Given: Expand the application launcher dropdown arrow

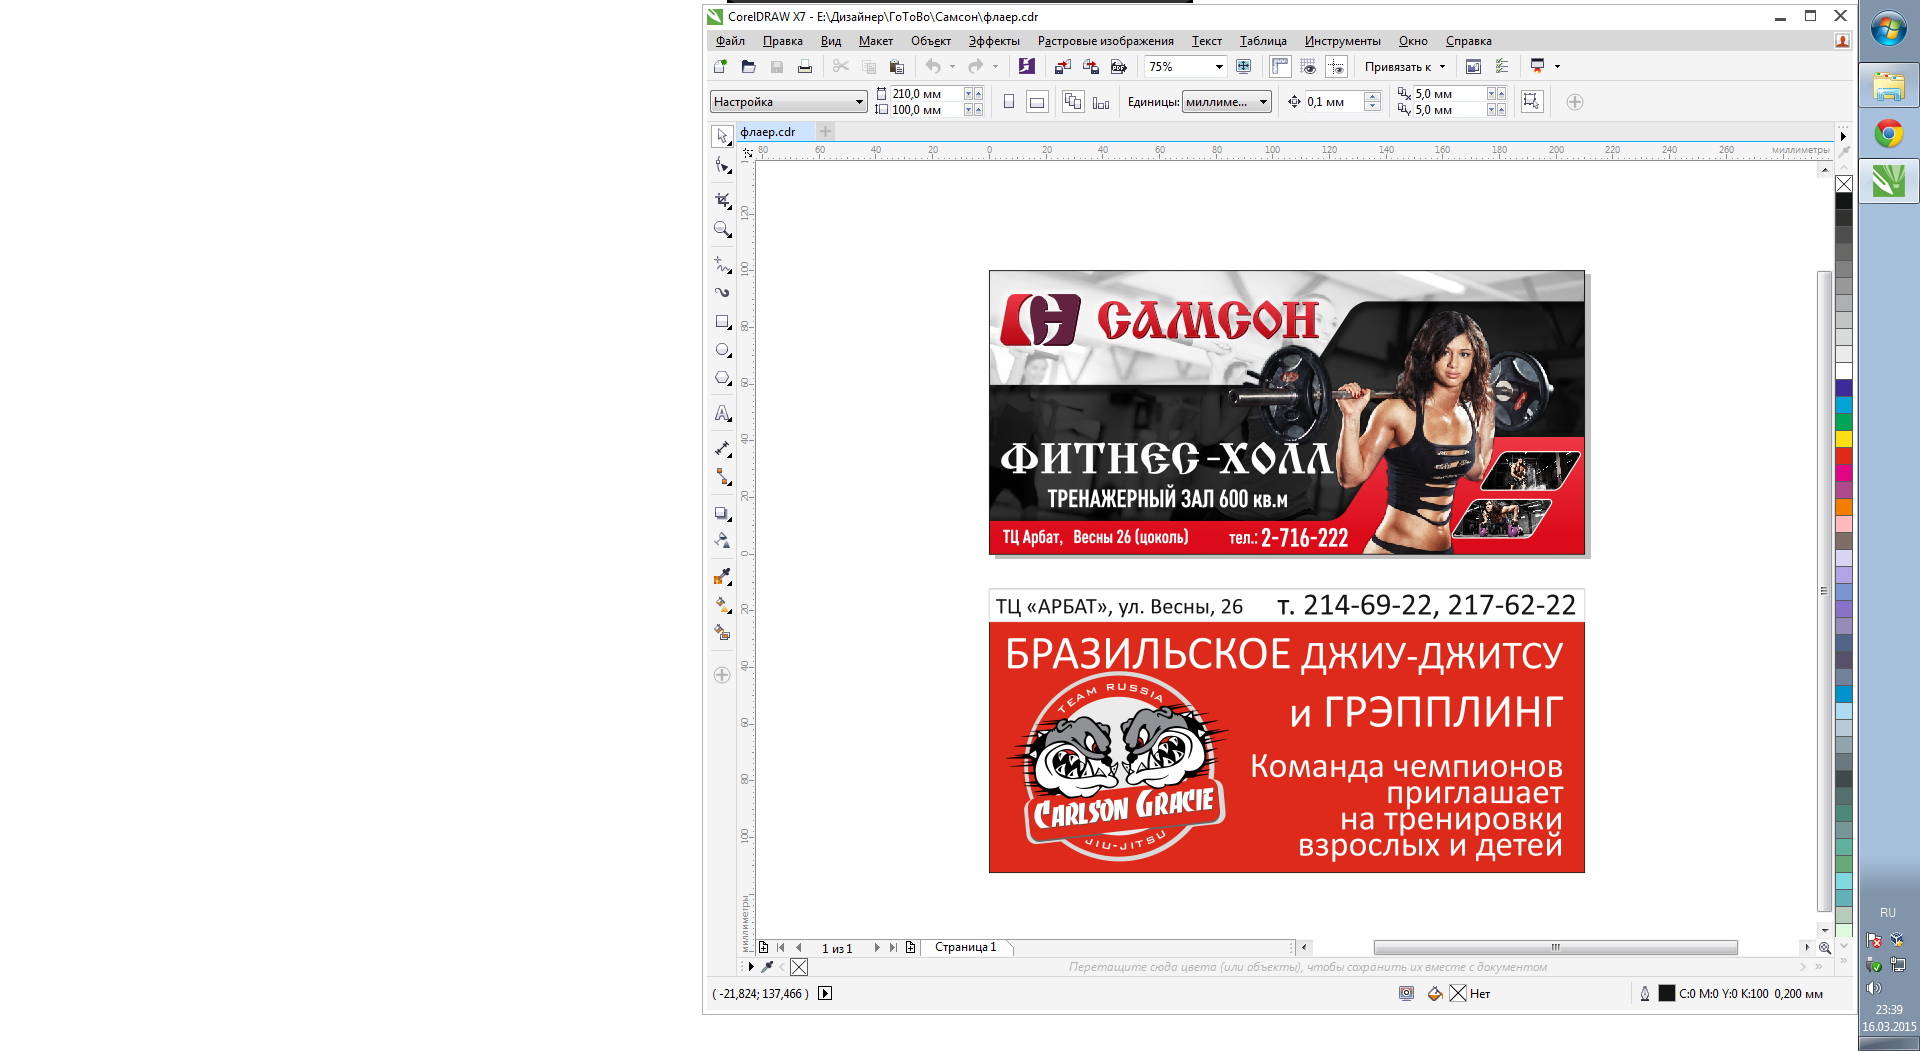Looking at the screenshot, I should click(x=1557, y=67).
